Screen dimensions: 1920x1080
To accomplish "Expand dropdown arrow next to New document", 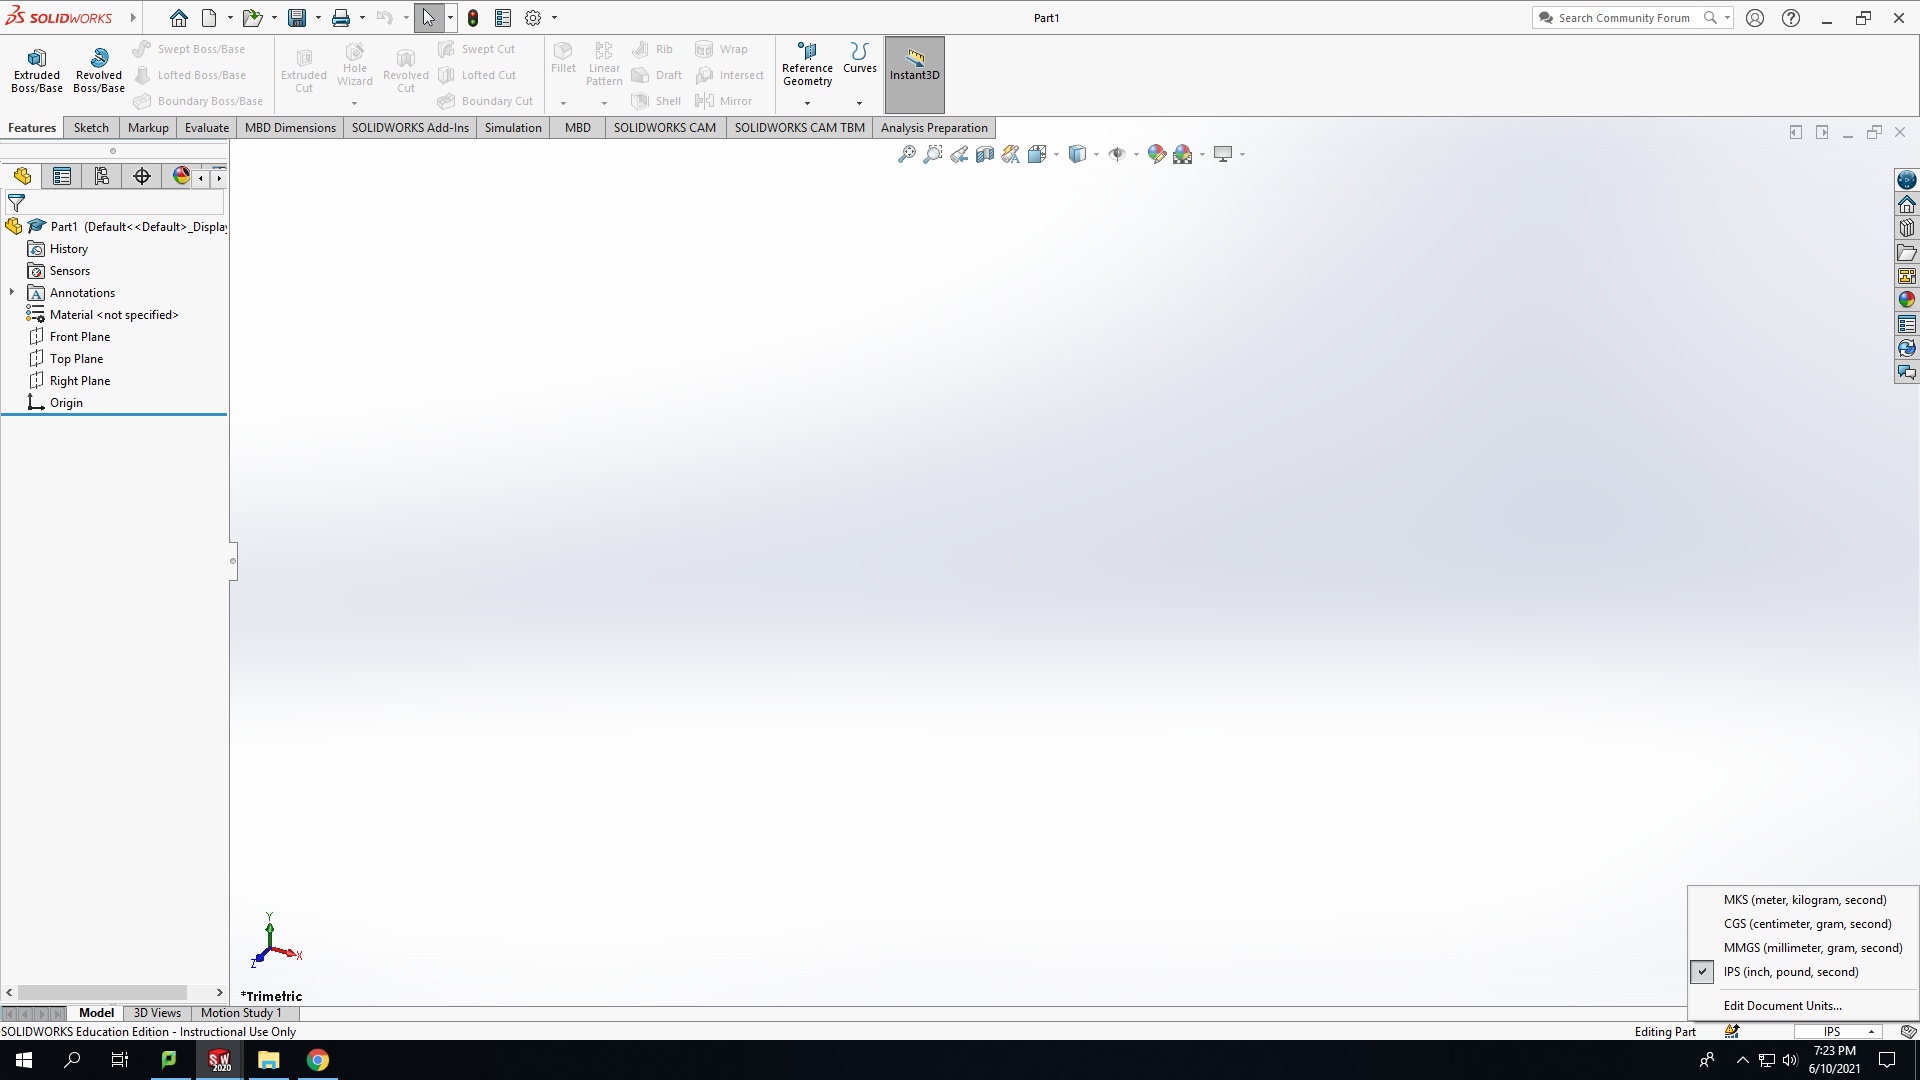I will point(230,18).
